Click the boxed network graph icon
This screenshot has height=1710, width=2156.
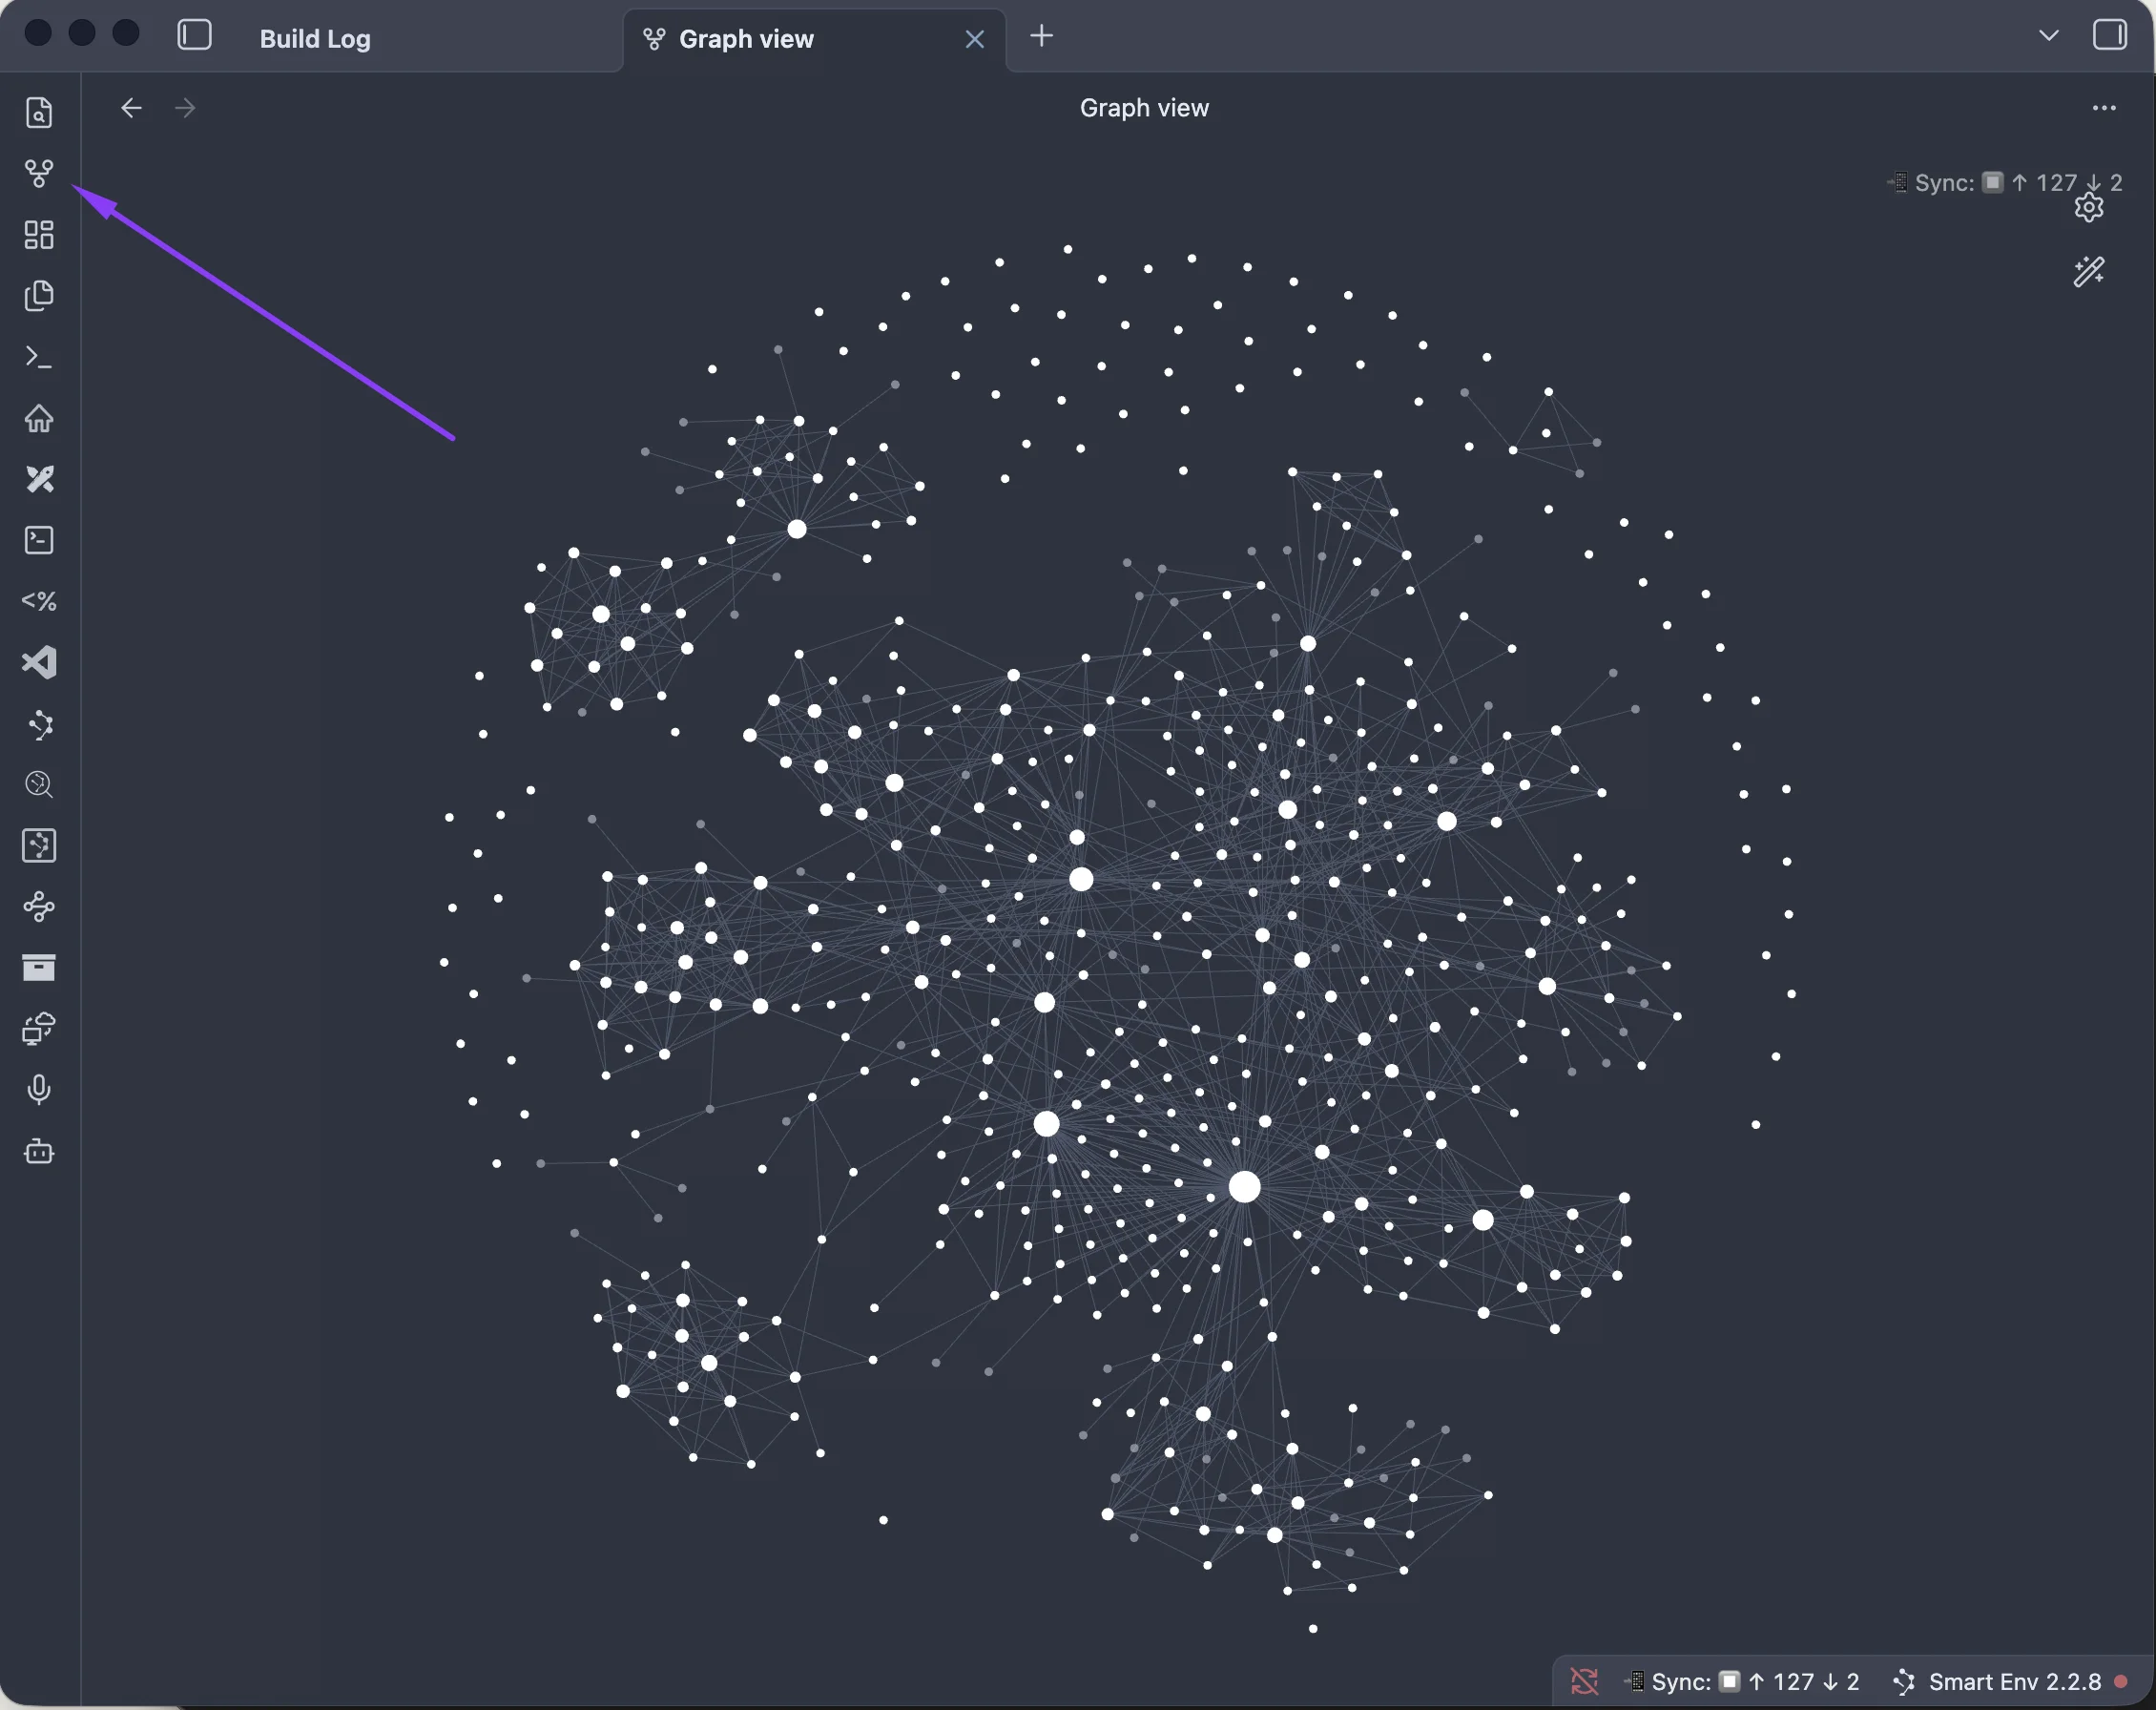click(x=39, y=845)
